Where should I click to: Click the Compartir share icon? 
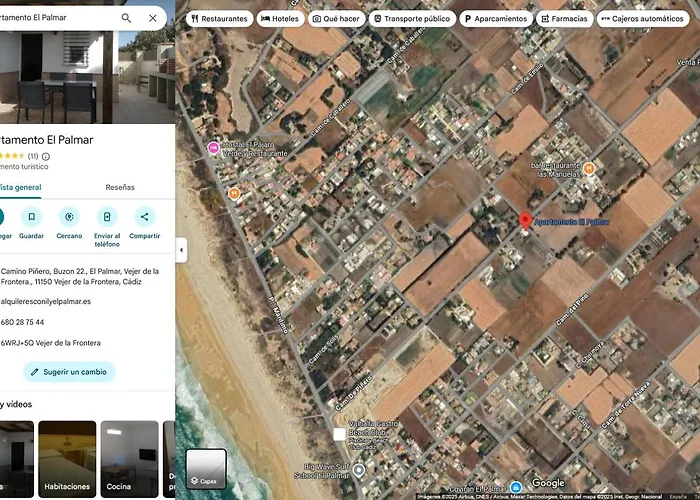pos(145,217)
